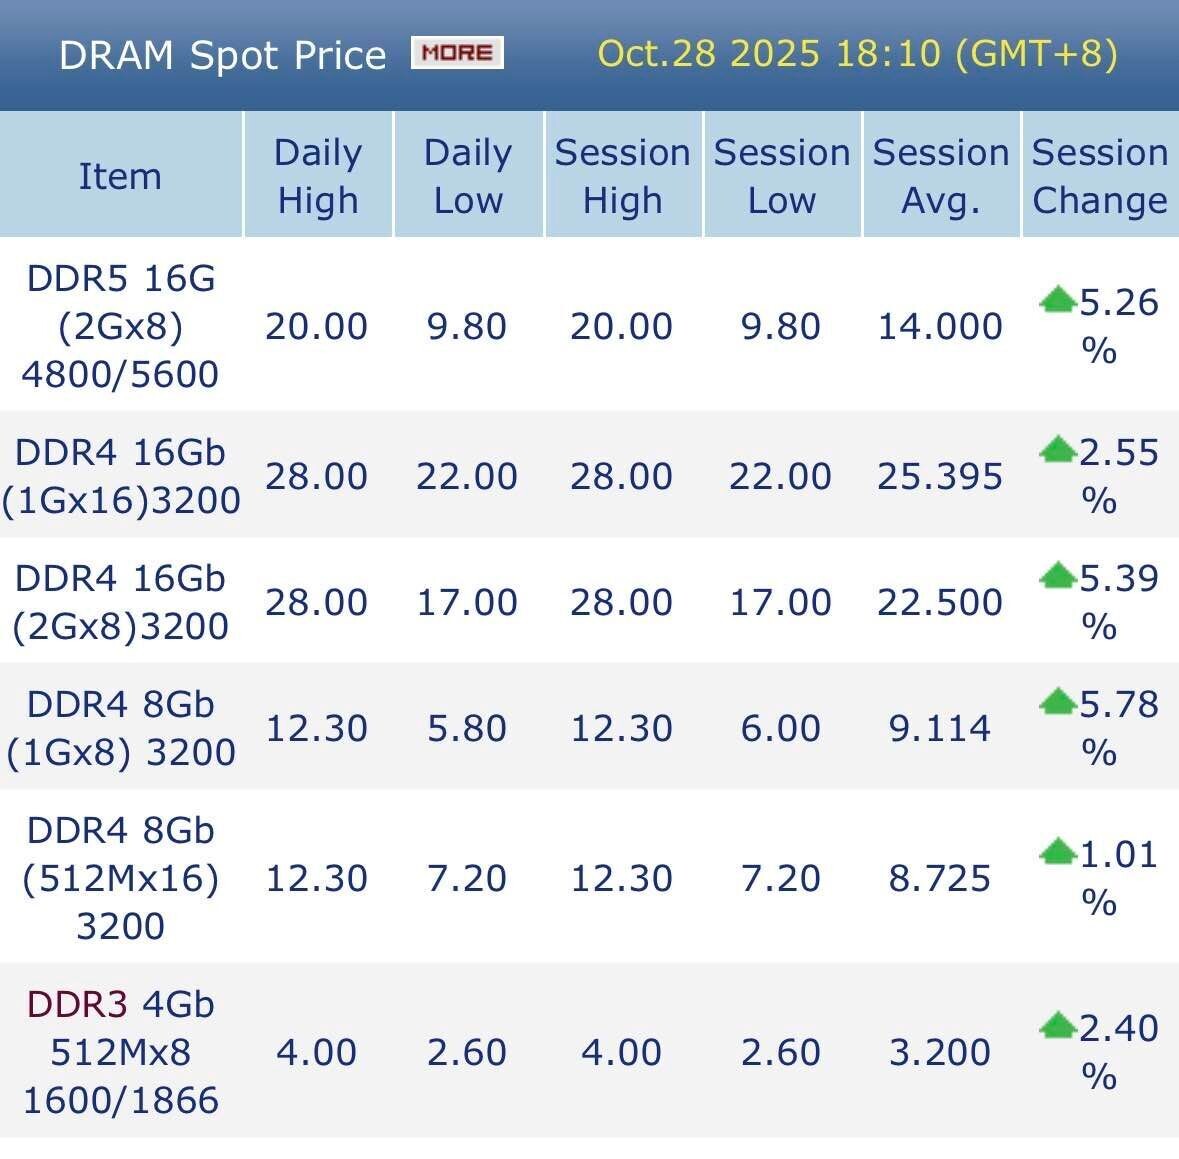Click the Daily High column header
Screen dimensions: 1179x1159
coord(318,176)
